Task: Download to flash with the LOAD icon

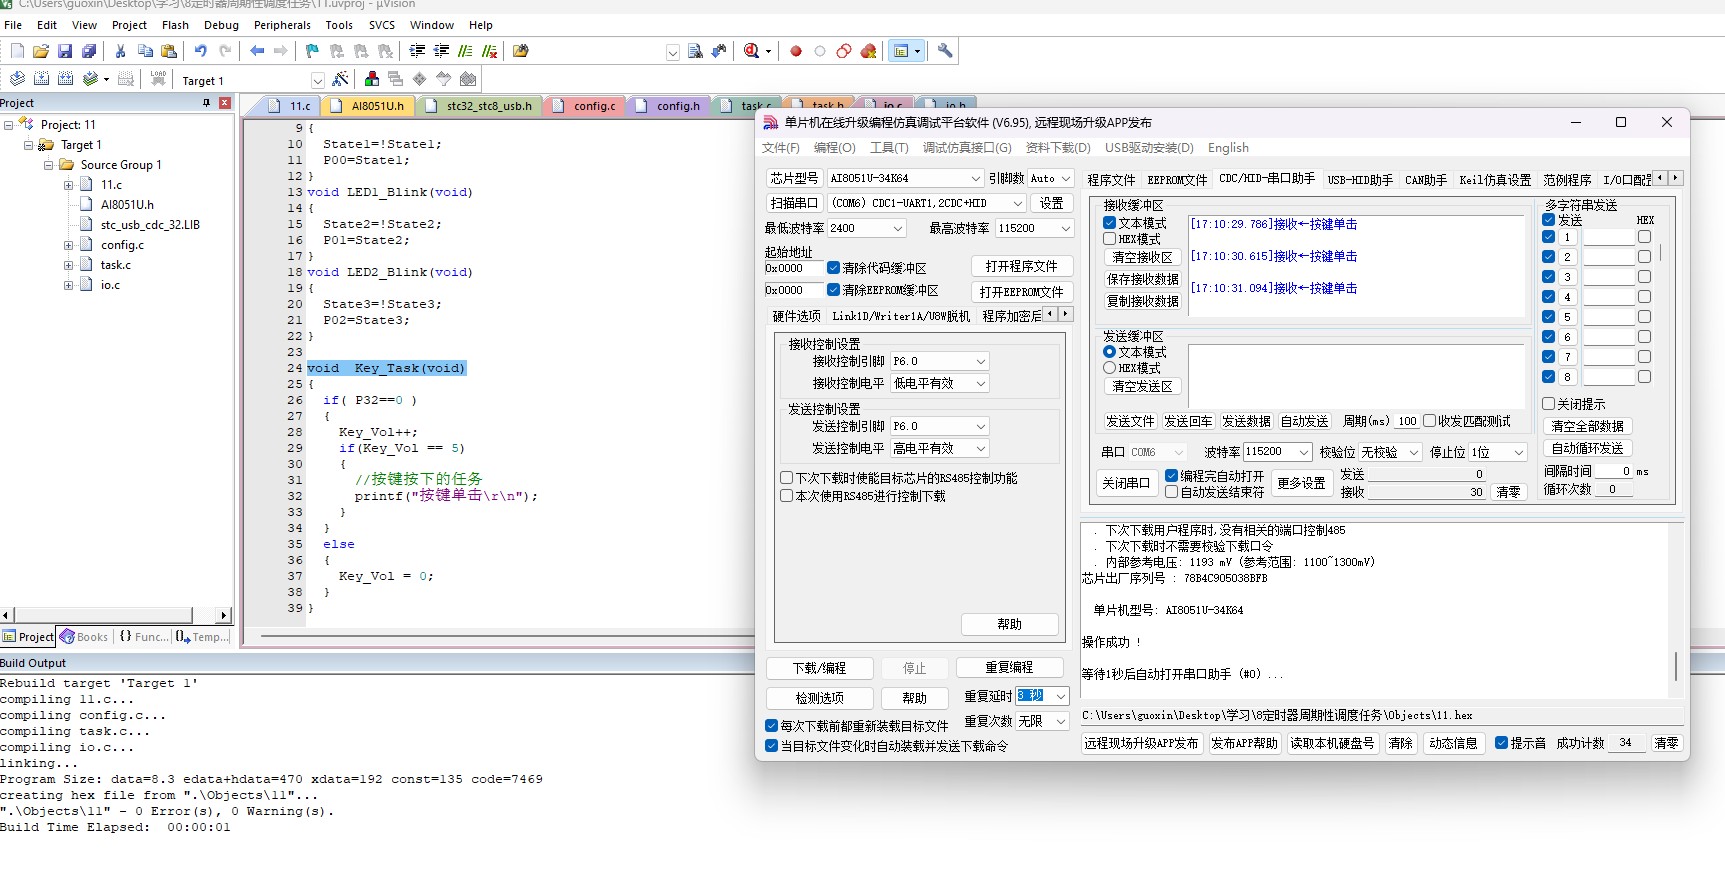Action: pyautogui.click(x=158, y=79)
